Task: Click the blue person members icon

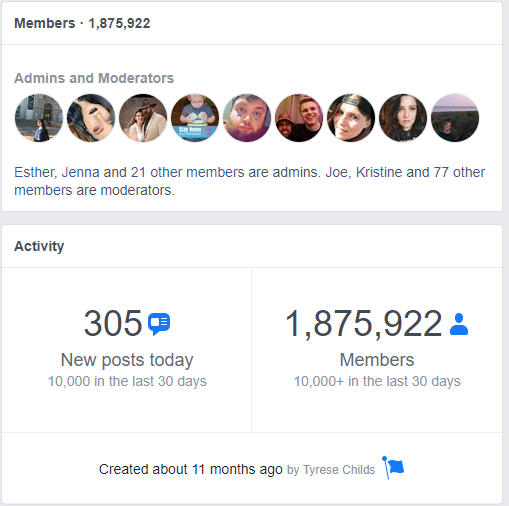Action: [x=459, y=324]
